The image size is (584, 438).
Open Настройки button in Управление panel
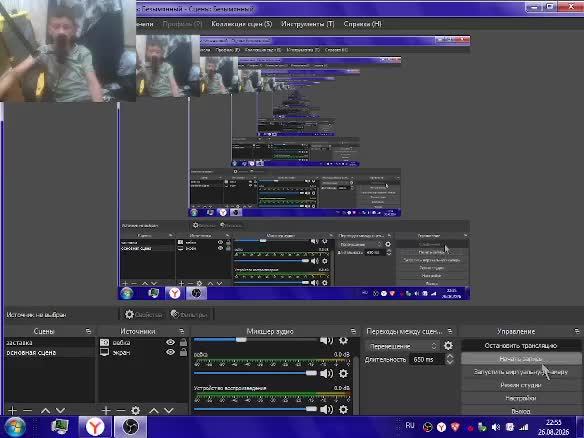(521, 398)
